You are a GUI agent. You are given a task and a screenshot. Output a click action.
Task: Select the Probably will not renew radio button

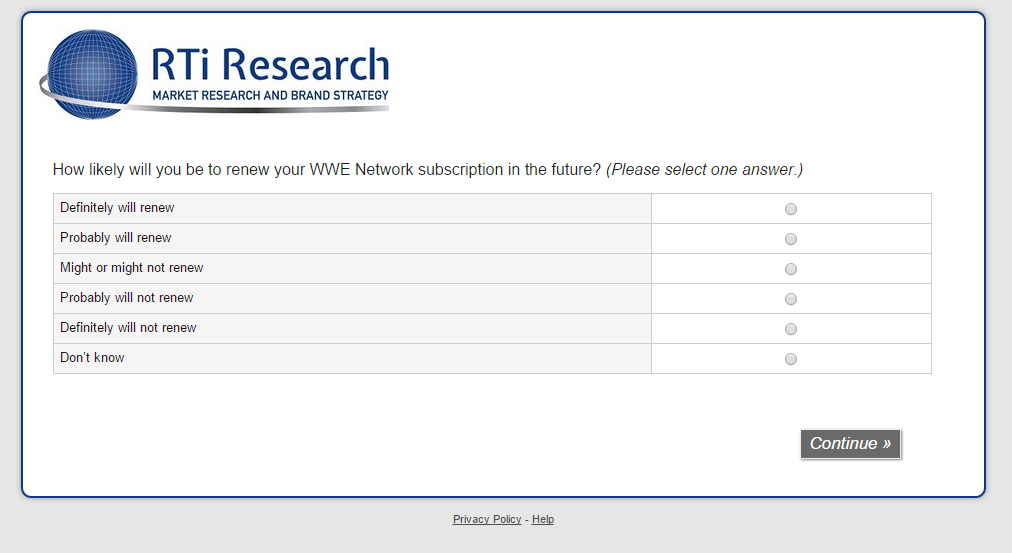[x=791, y=299]
